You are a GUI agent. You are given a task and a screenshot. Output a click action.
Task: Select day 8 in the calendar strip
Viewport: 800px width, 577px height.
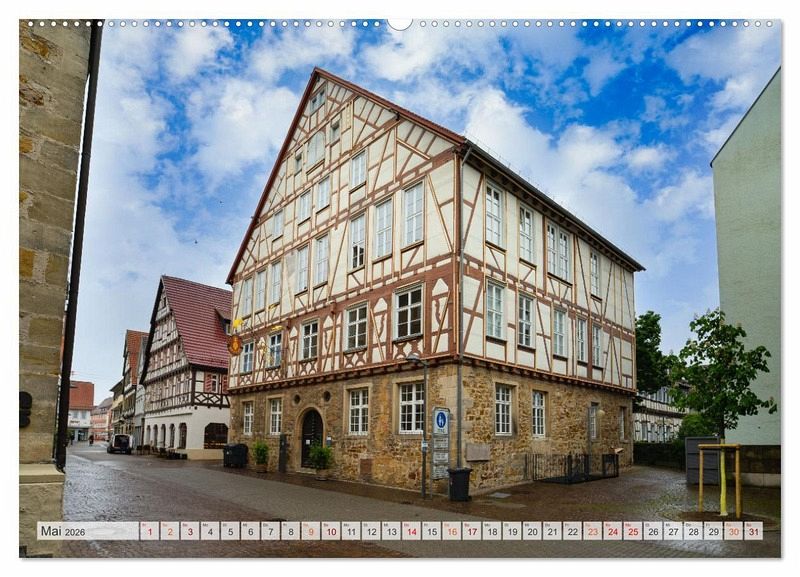click(x=291, y=531)
